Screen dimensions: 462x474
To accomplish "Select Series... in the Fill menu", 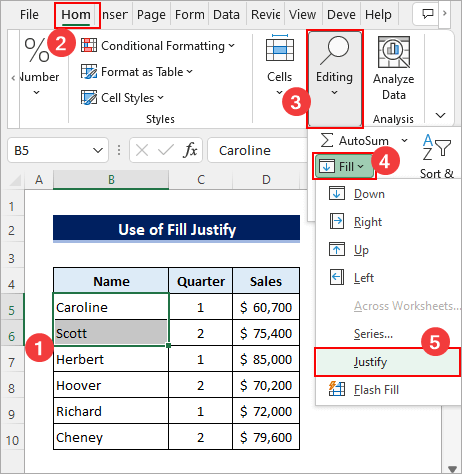I will (x=373, y=334).
